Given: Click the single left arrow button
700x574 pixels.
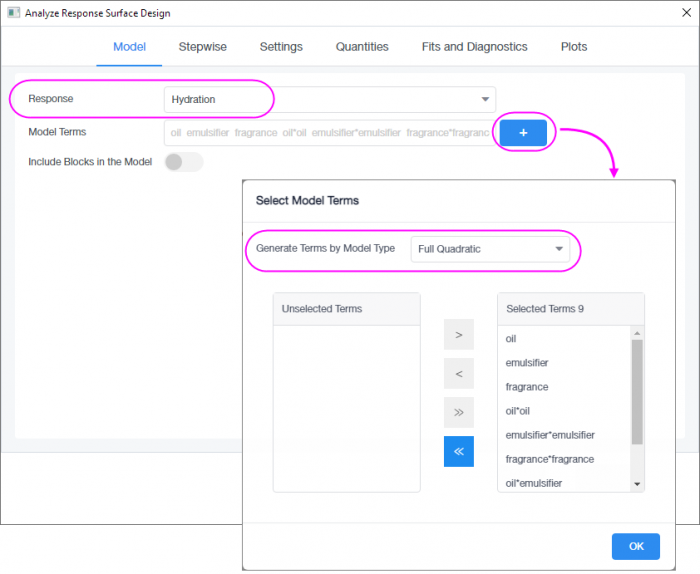Looking at the screenshot, I should click(x=458, y=374).
